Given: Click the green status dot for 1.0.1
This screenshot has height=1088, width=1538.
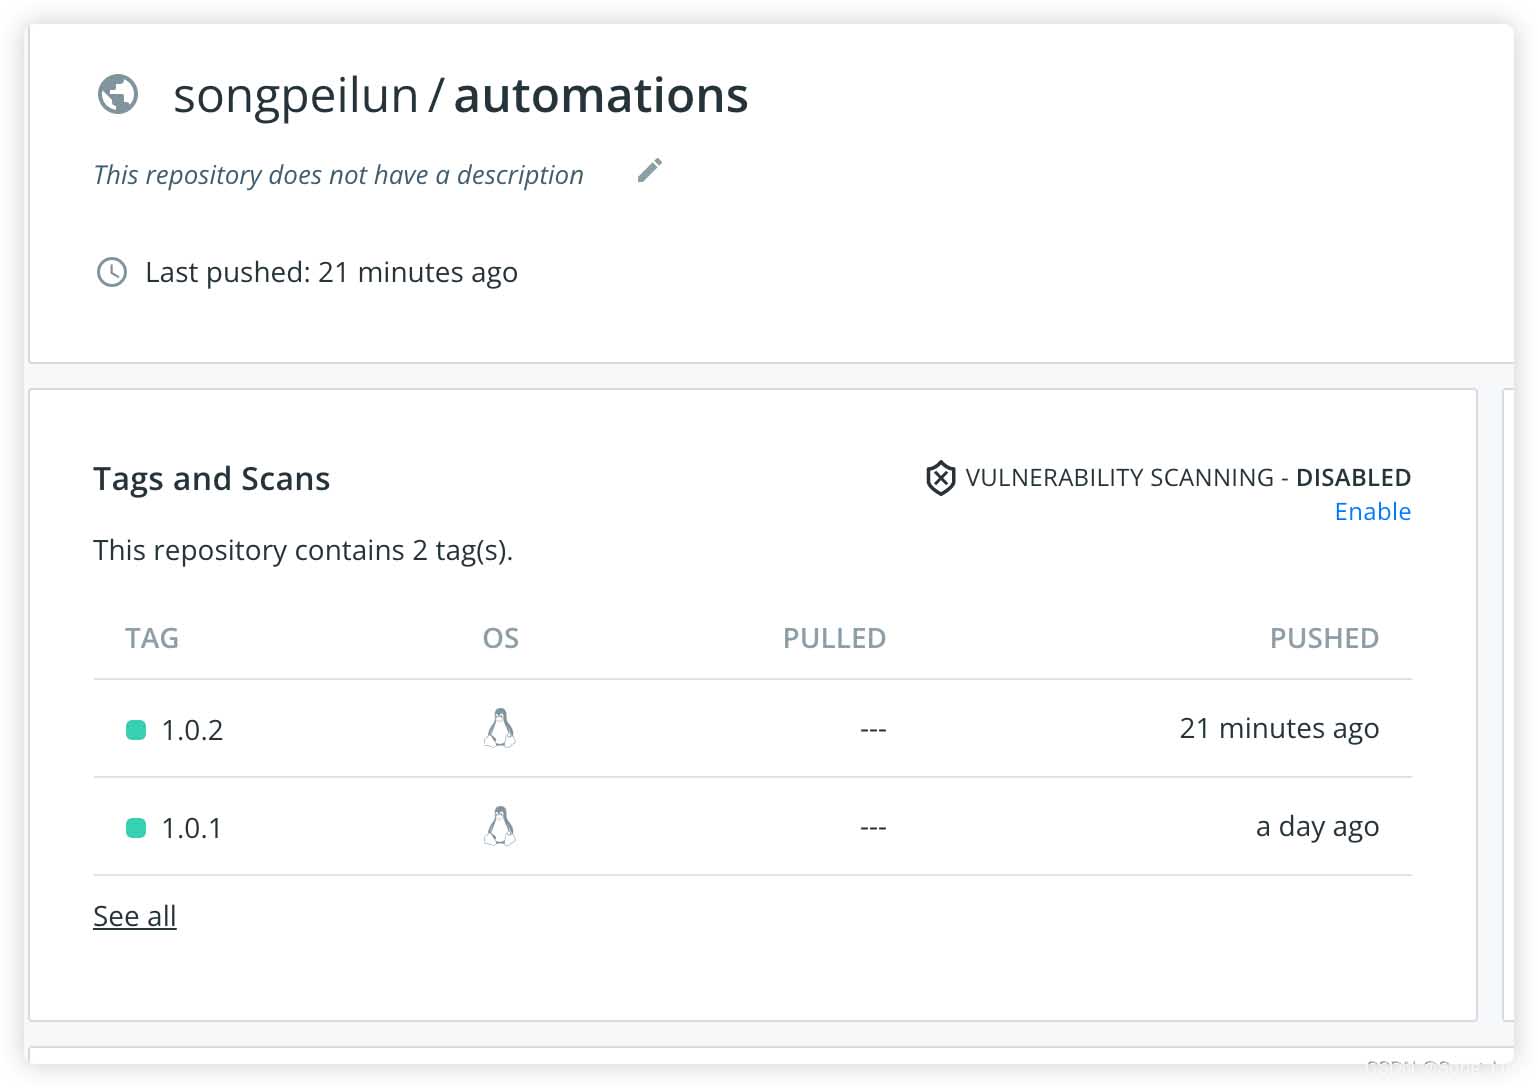Looking at the screenshot, I should click(136, 828).
